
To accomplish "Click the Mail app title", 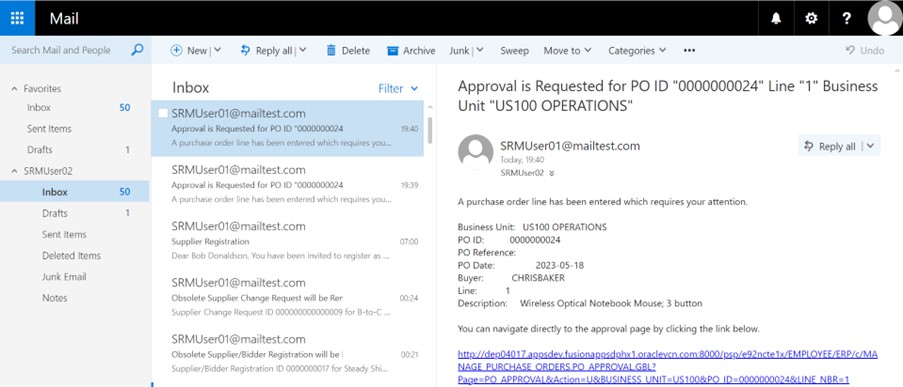I will click(64, 18).
